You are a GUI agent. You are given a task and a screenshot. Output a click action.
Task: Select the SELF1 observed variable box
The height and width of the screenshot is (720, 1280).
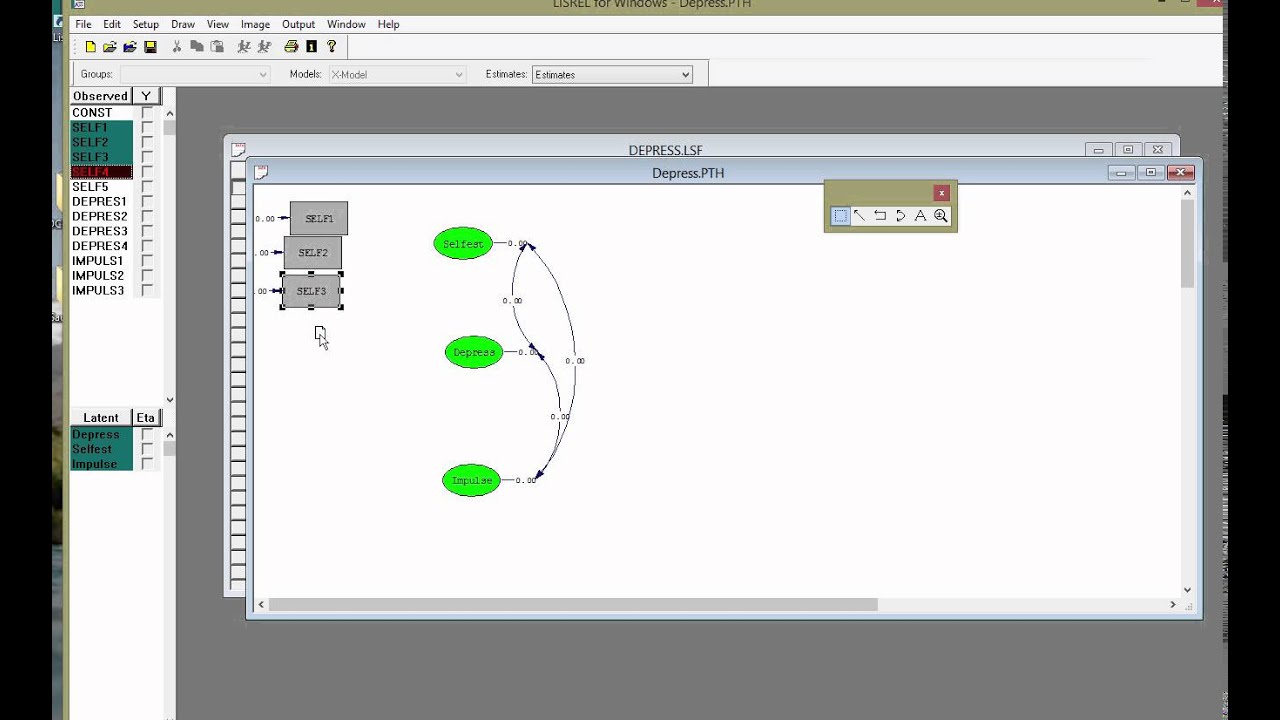[x=319, y=219]
